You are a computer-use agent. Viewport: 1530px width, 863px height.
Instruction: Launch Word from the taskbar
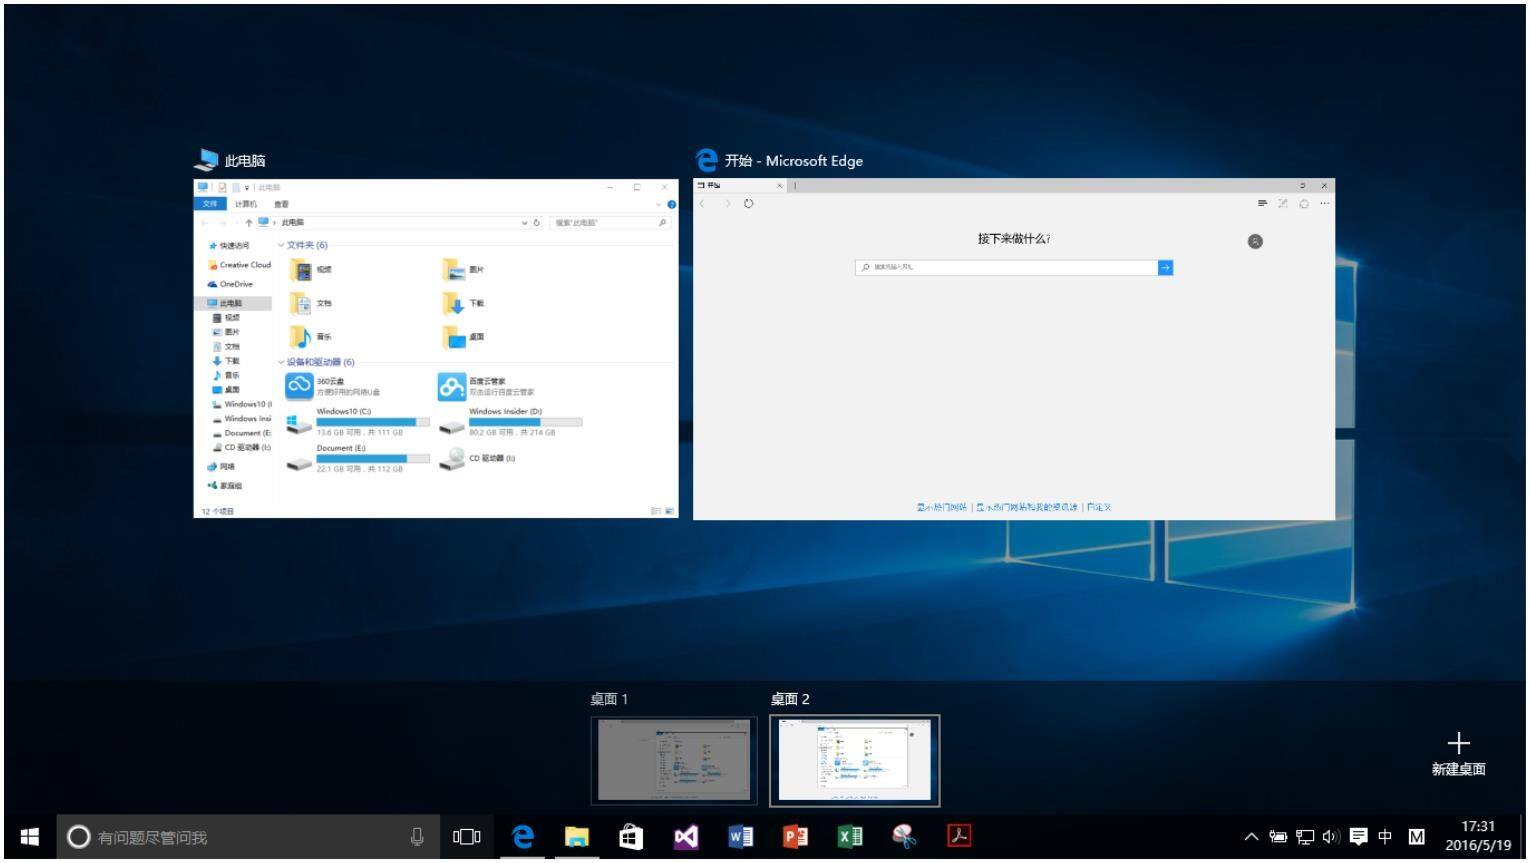[x=741, y=836]
